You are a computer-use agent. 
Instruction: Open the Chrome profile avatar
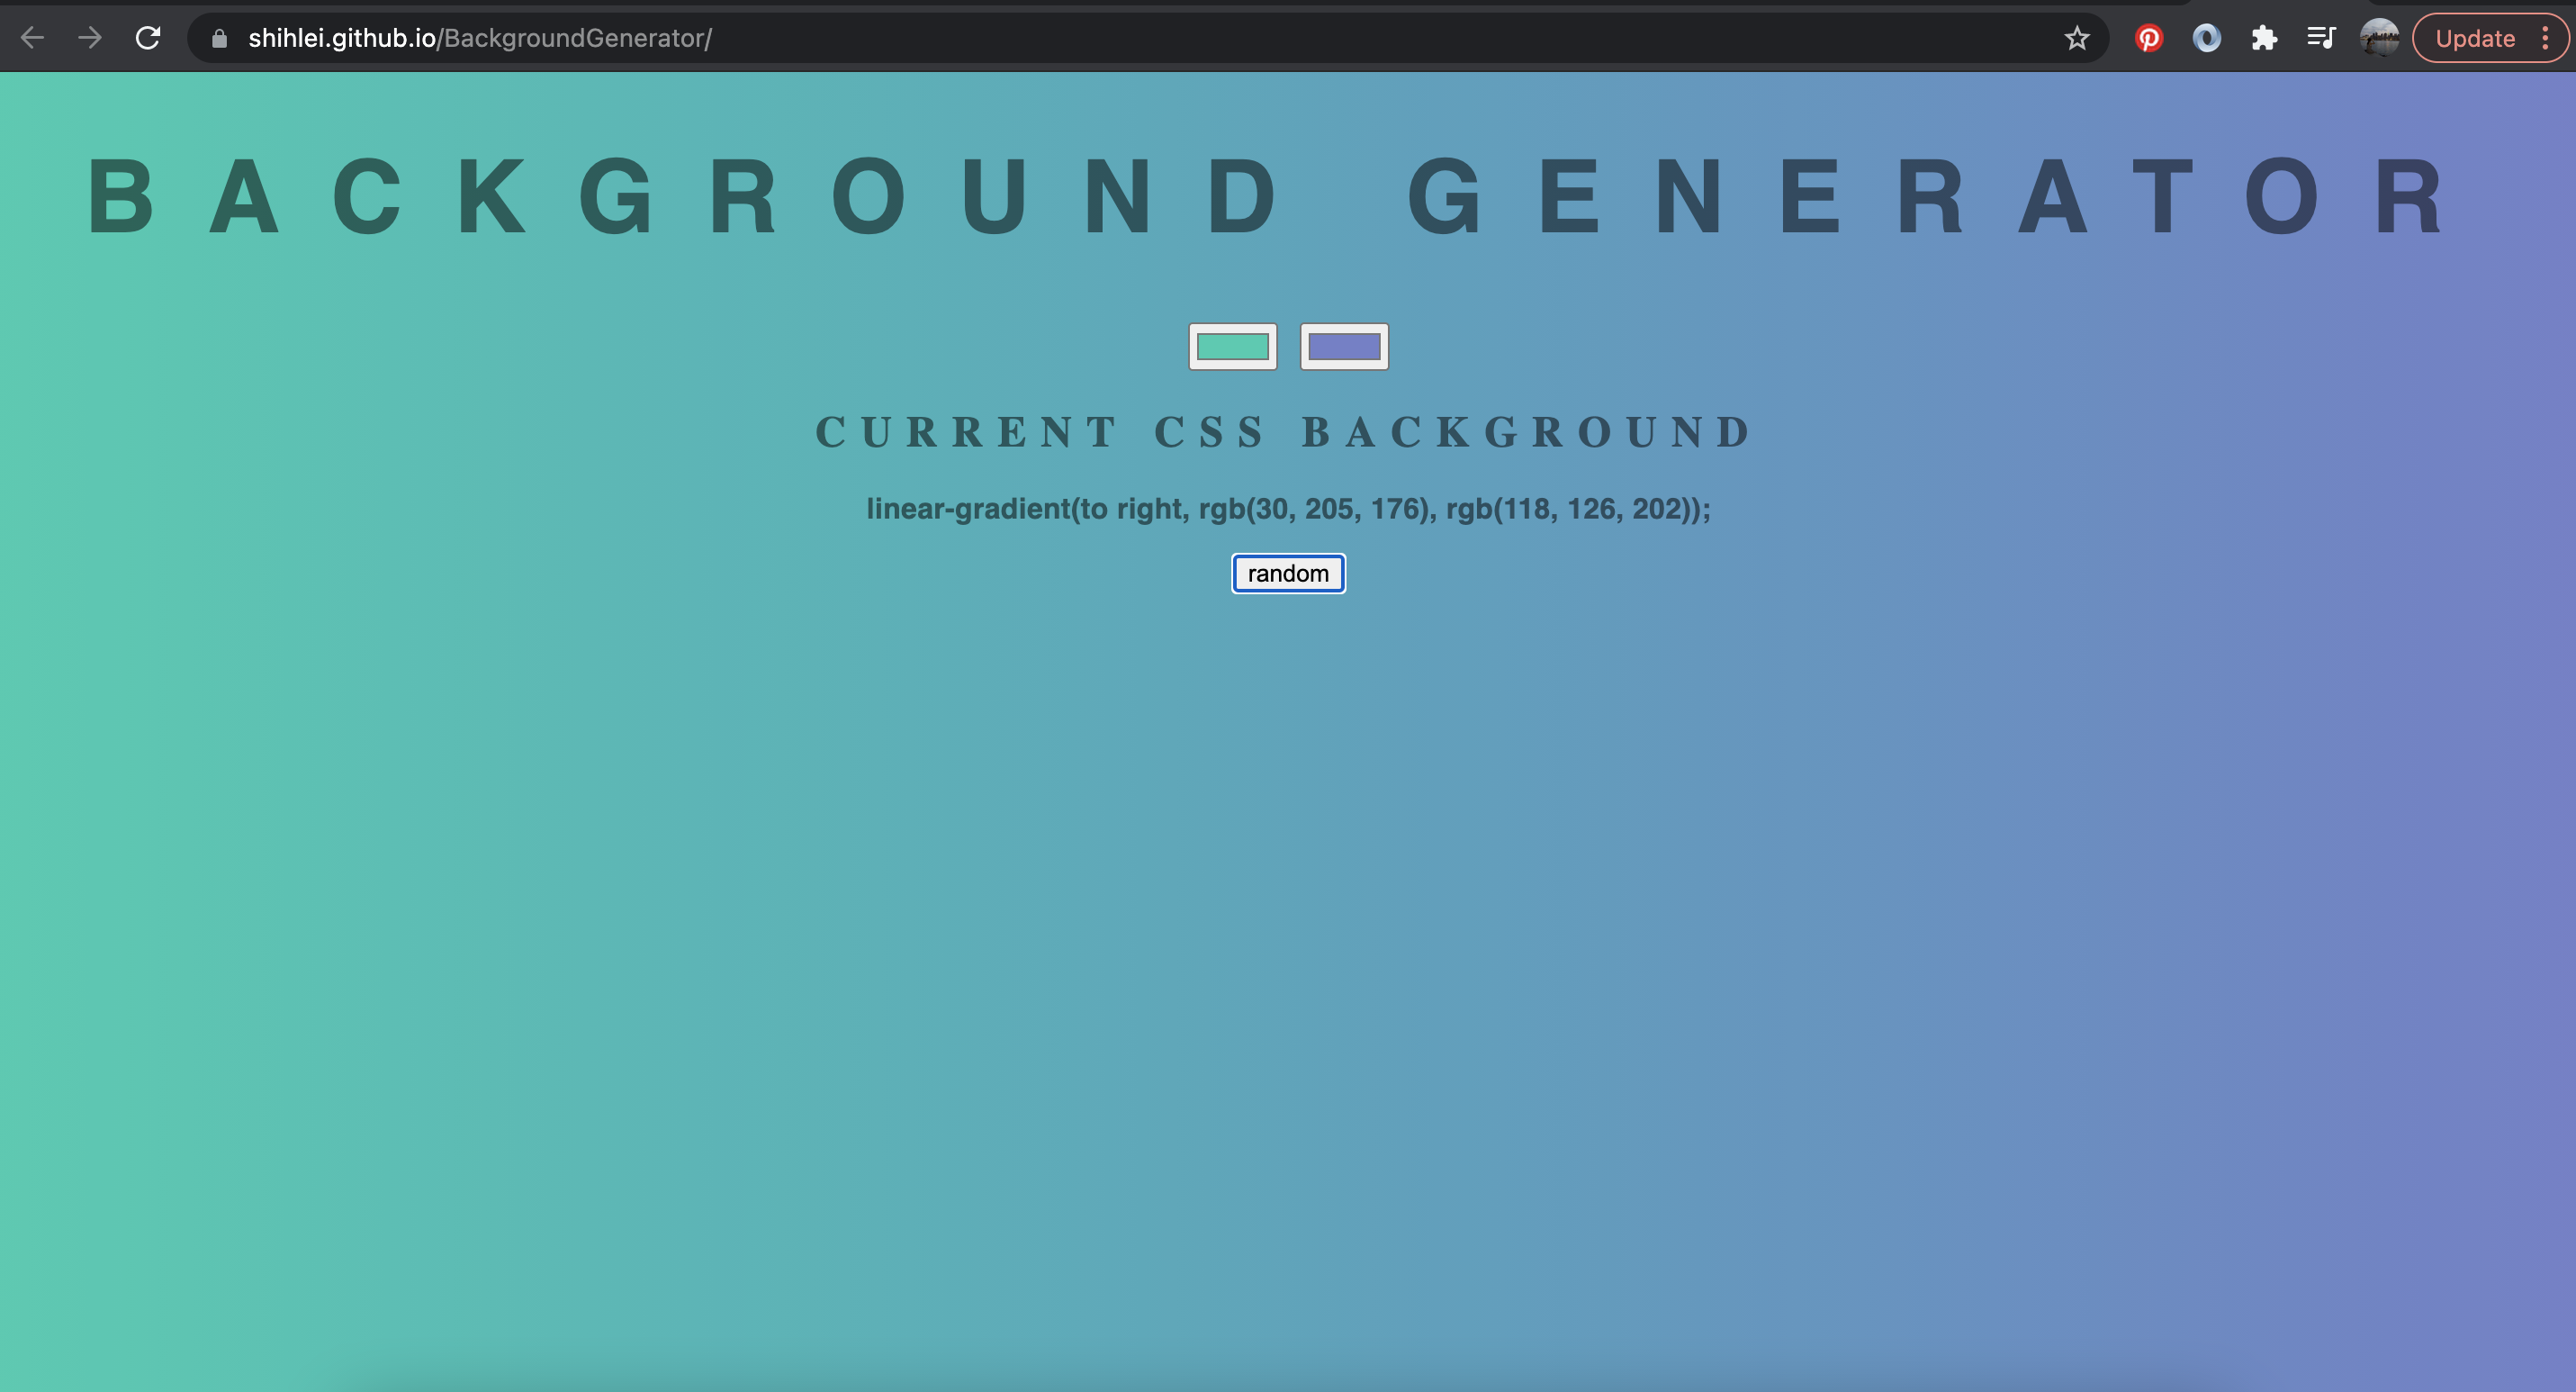coord(2379,38)
